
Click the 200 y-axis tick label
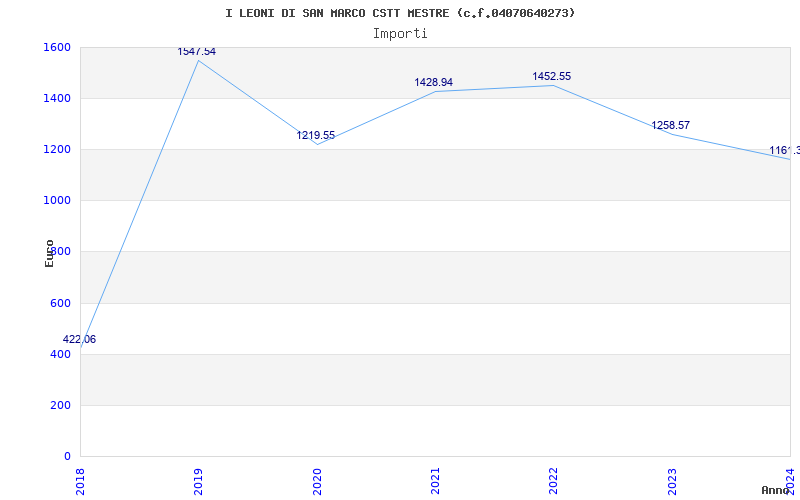(60, 406)
